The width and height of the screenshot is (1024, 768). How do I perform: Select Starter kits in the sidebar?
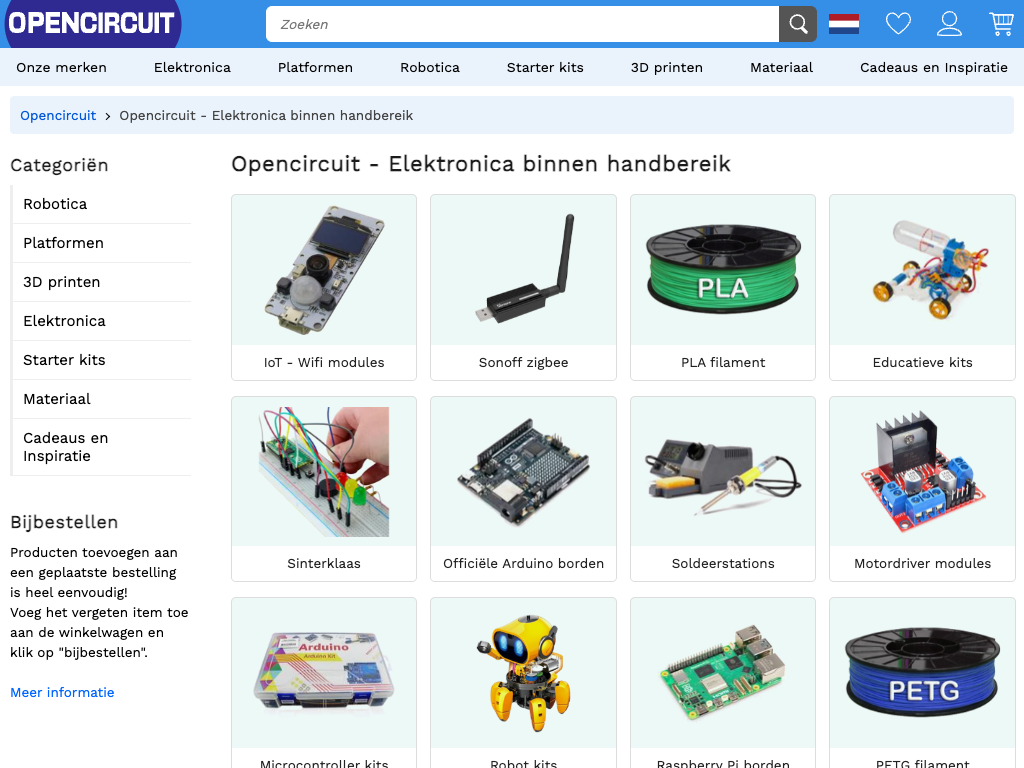[103, 360]
